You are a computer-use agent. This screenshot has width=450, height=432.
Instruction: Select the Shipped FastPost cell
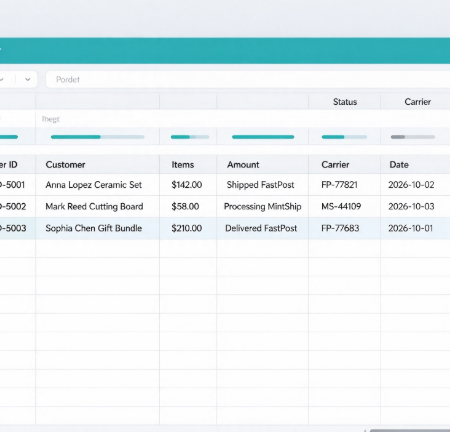[260, 185]
